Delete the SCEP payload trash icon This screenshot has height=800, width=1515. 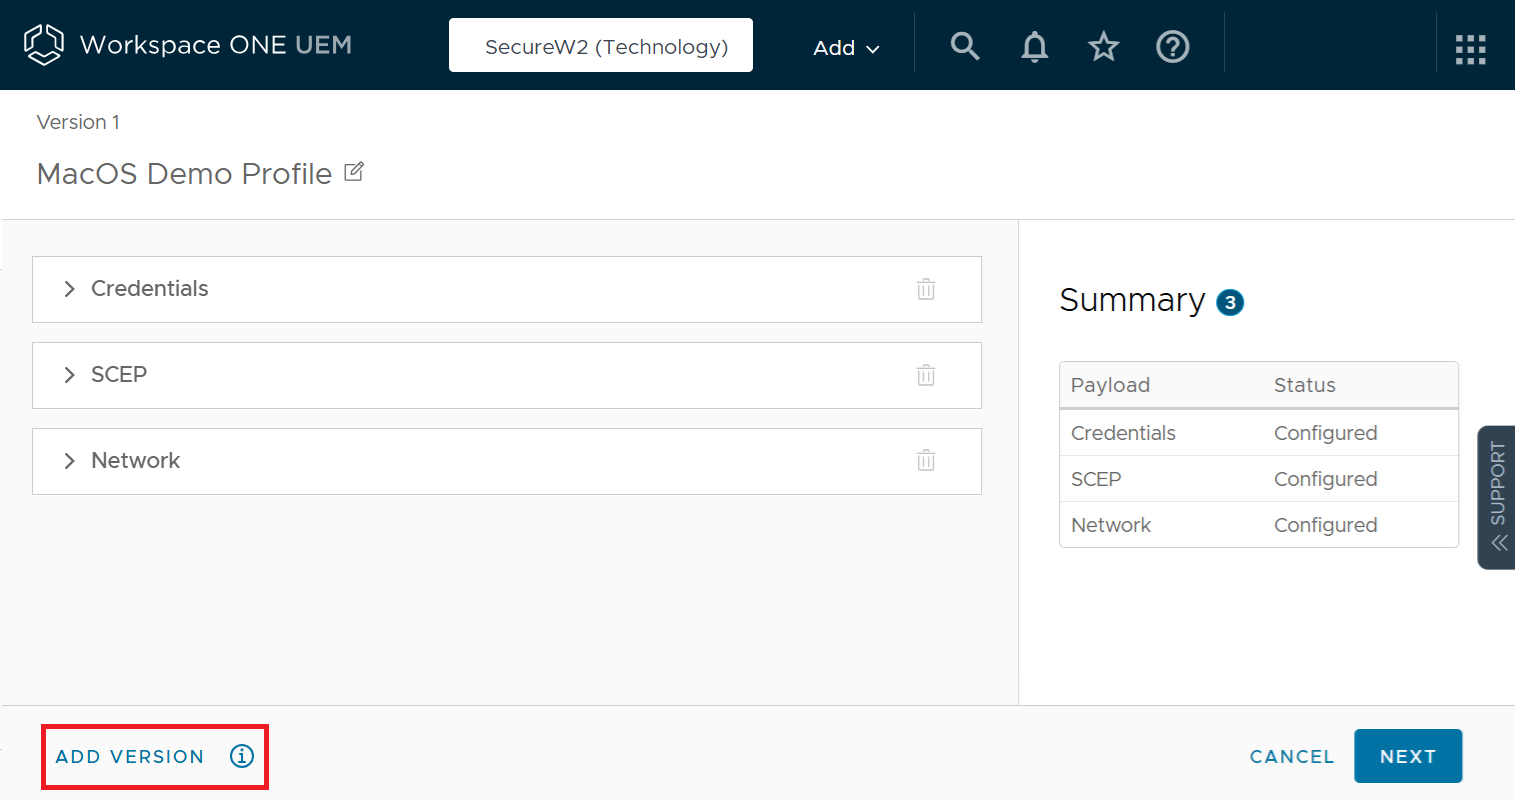pos(926,375)
